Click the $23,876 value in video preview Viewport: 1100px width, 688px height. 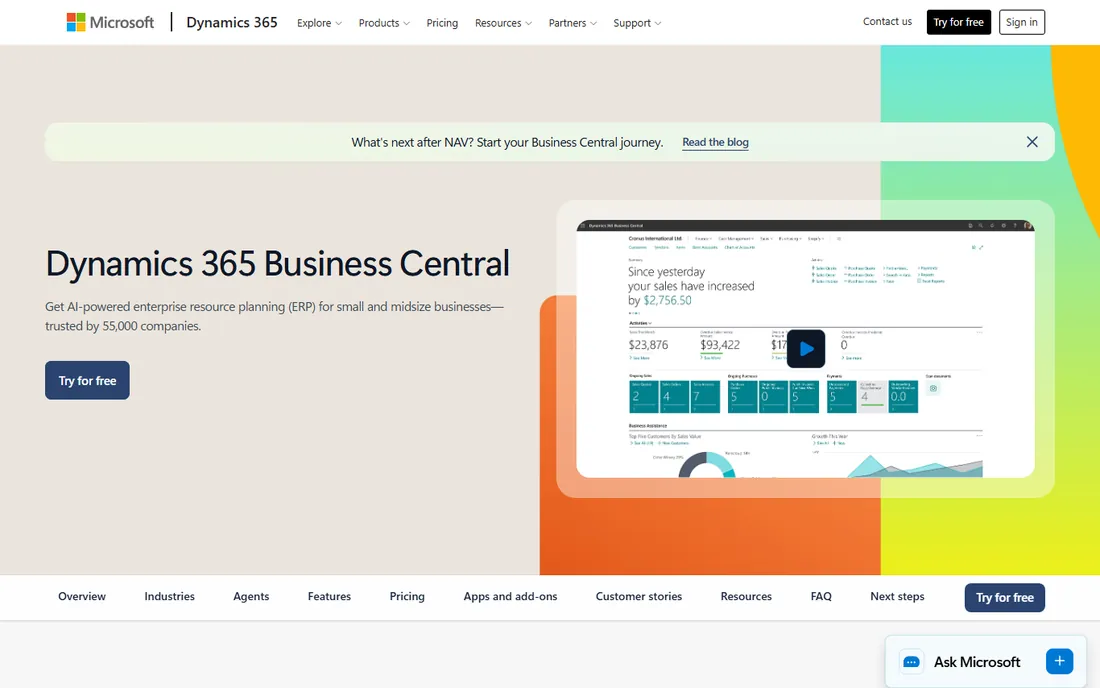(648, 345)
